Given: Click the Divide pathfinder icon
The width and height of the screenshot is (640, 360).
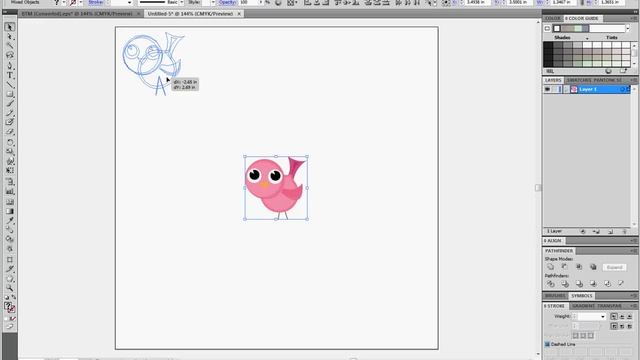Looking at the screenshot, I should coord(551,284).
